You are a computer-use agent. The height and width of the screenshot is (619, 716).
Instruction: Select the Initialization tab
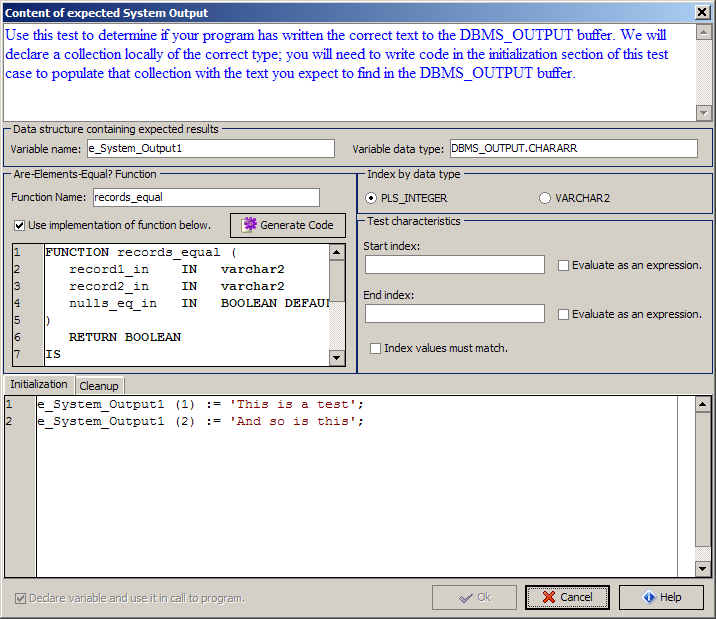click(39, 384)
